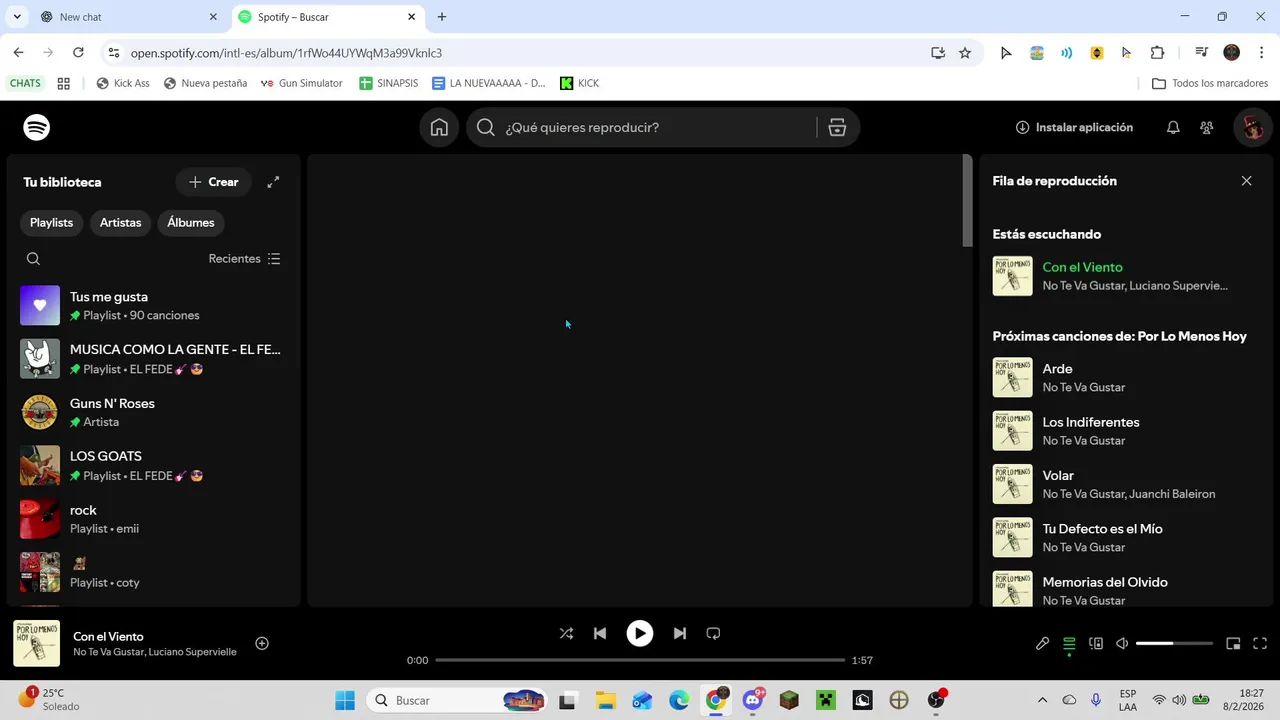The height and width of the screenshot is (720, 1280).
Task: Toggle the queue view button
Action: (1069, 643)
